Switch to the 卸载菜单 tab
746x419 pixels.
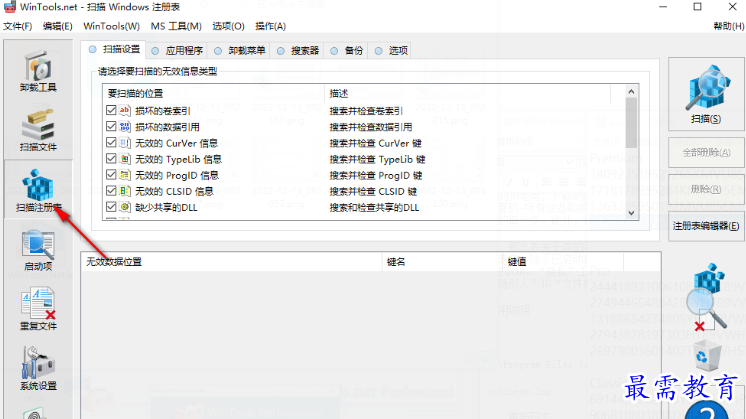click(240, 50)
